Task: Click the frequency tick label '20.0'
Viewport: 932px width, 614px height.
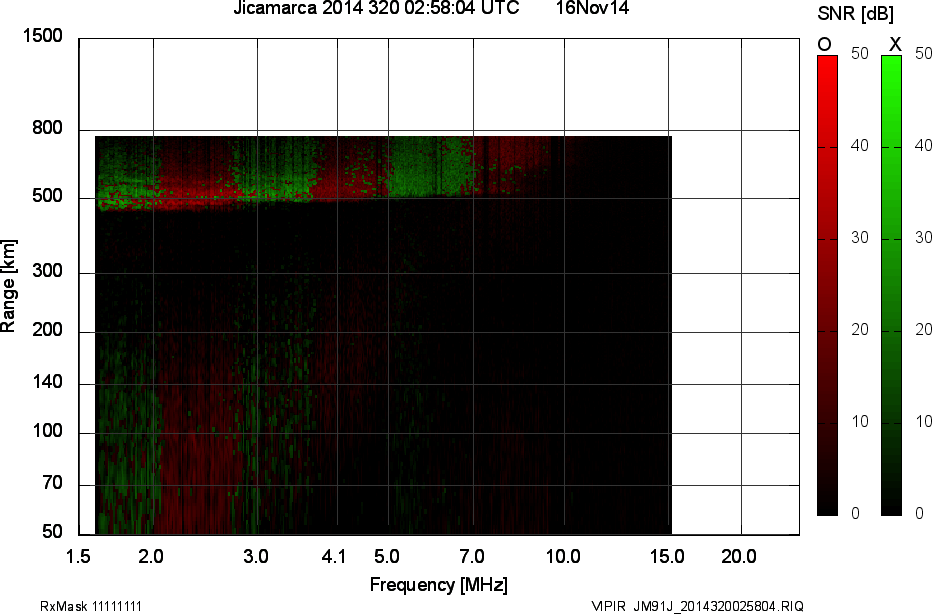Action: click(739, 557)
